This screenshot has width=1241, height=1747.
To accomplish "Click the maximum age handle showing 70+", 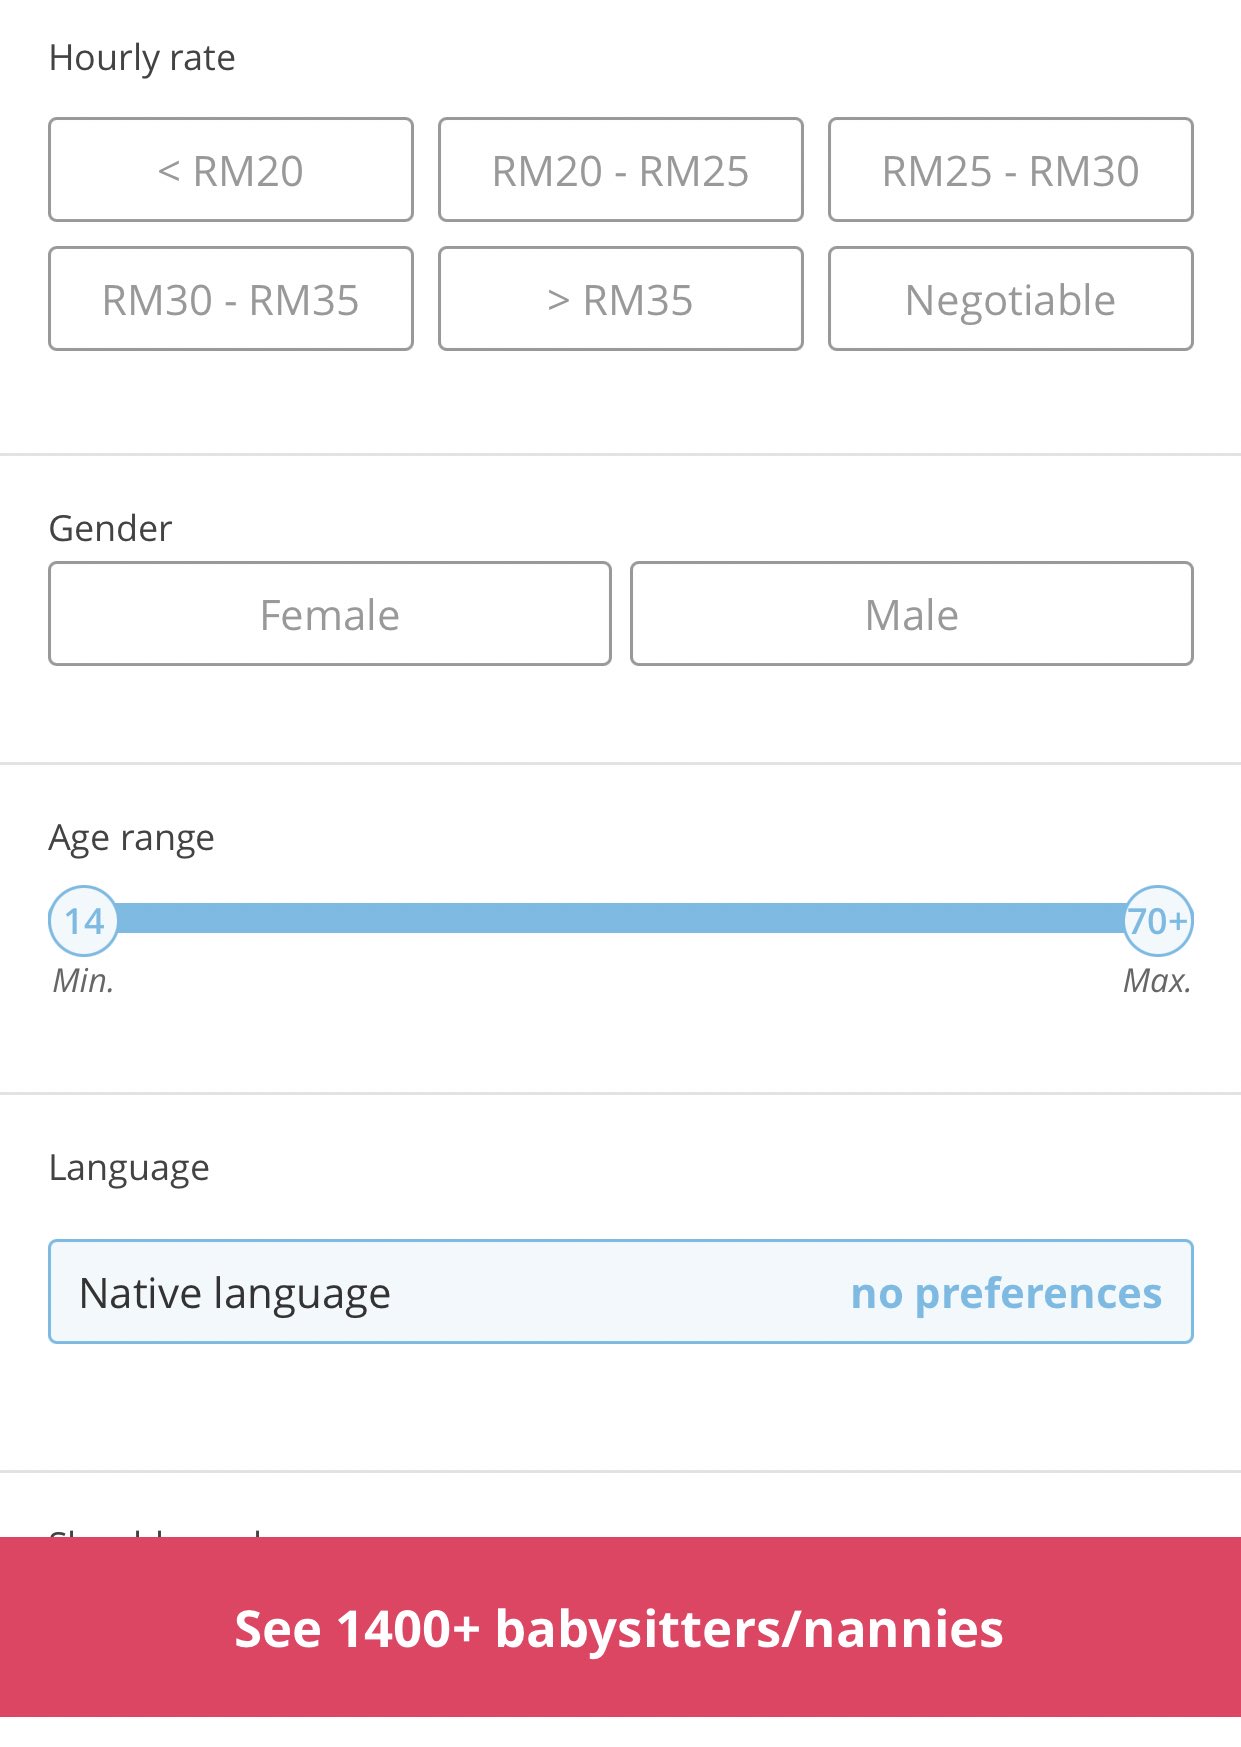I will (1158, 920).
